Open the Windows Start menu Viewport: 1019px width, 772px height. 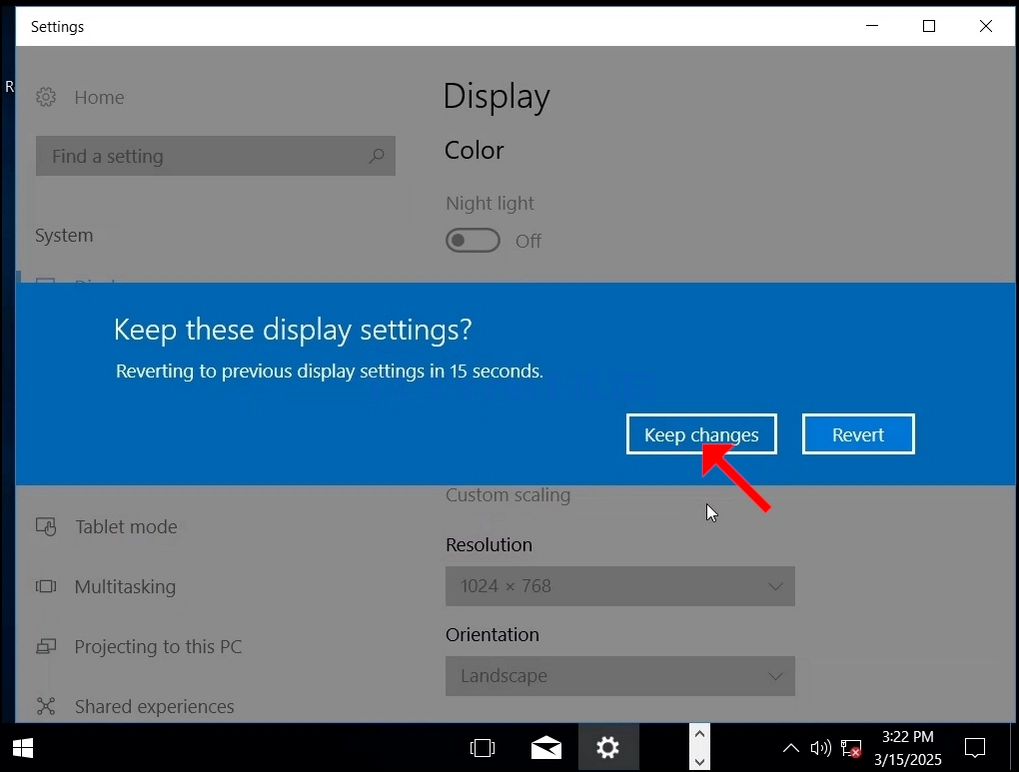pos(23,749)
